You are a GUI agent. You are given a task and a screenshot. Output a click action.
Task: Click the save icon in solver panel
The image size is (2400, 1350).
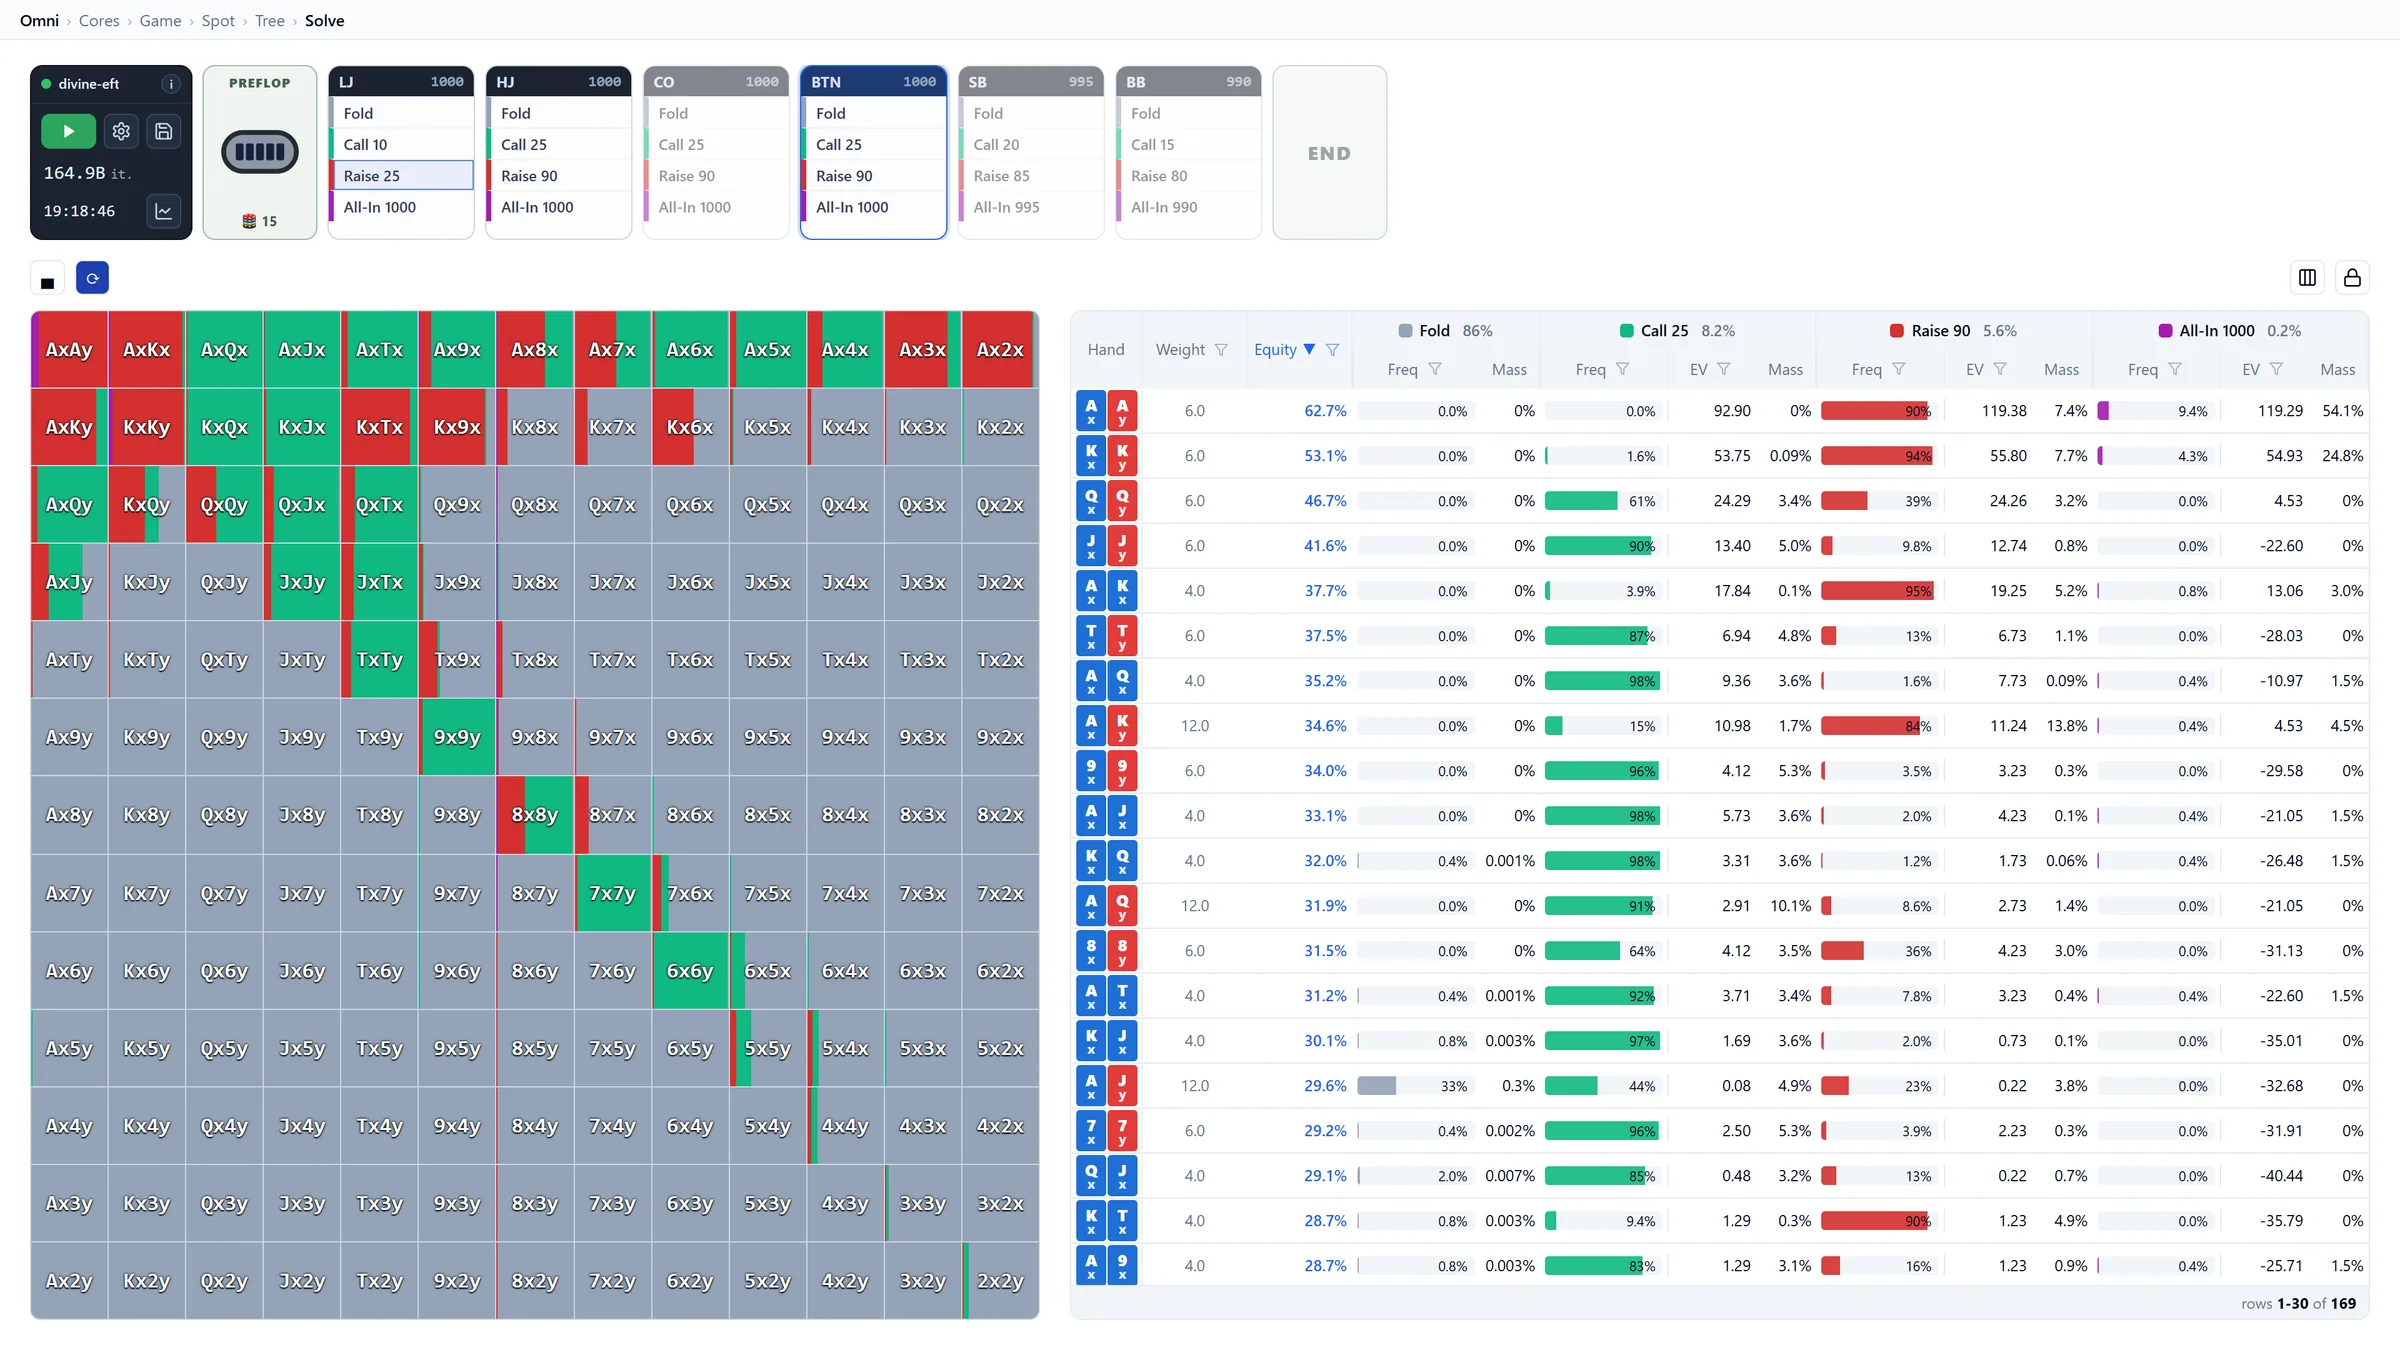(164, 131)
